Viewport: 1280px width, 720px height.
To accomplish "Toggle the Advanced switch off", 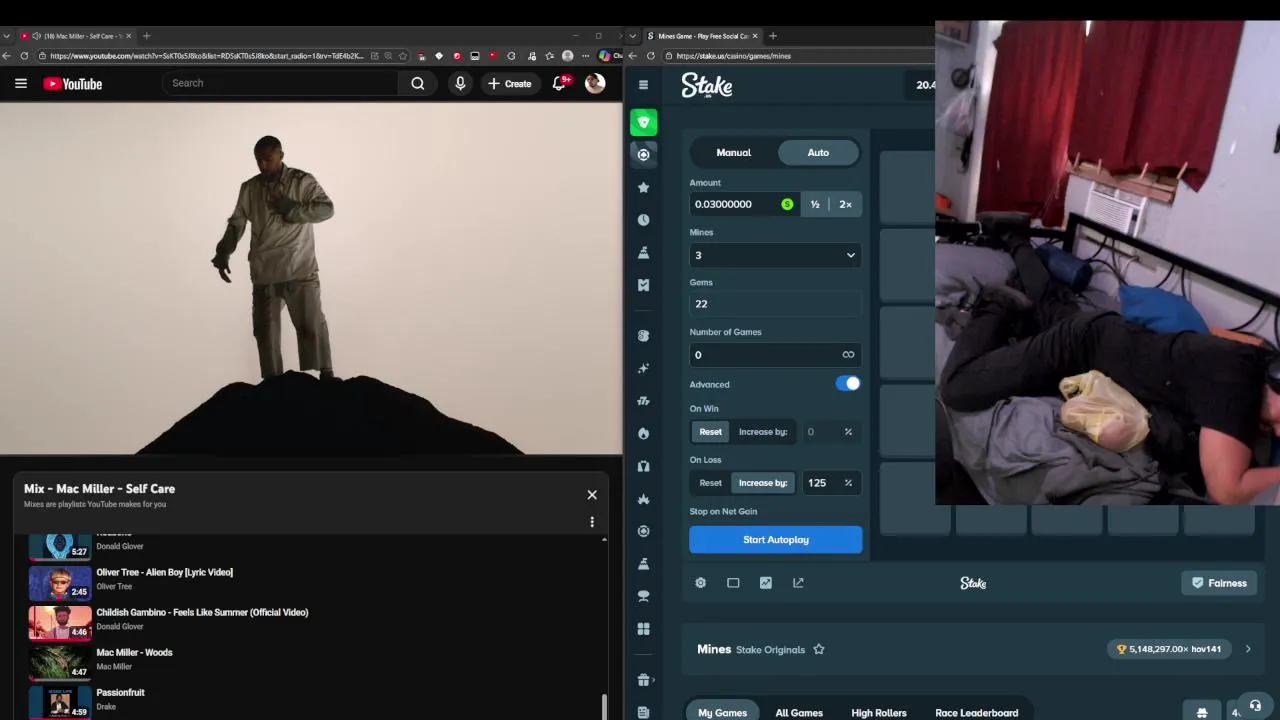I will click(848, 384).
